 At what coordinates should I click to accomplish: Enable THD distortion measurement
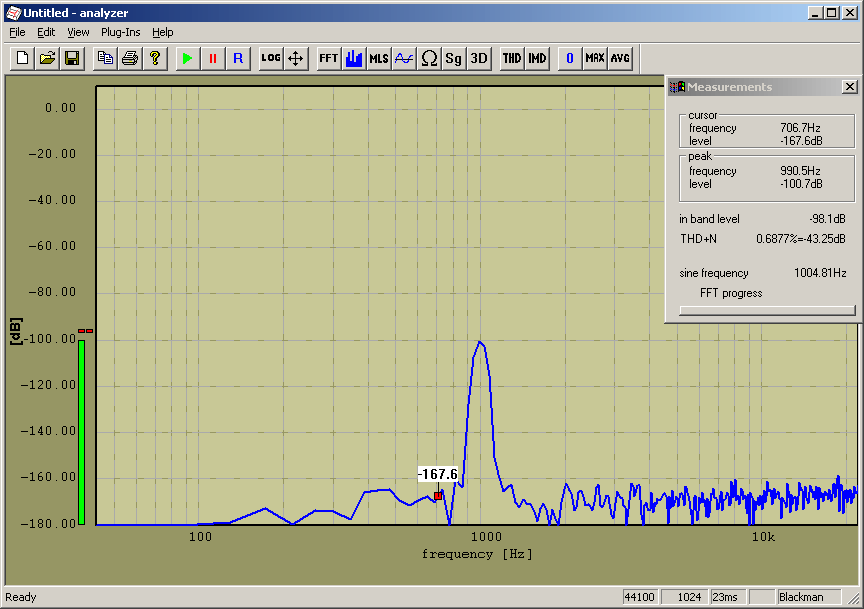512,58
